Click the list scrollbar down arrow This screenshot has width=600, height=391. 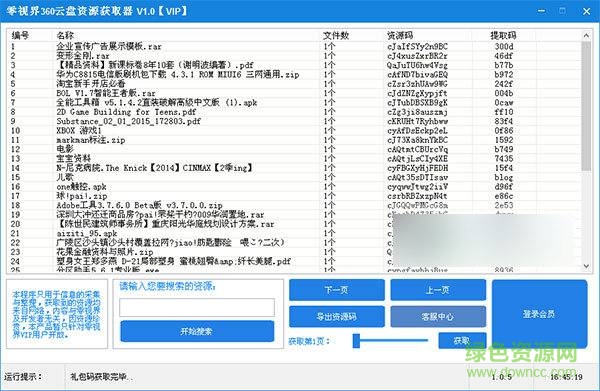586,266
